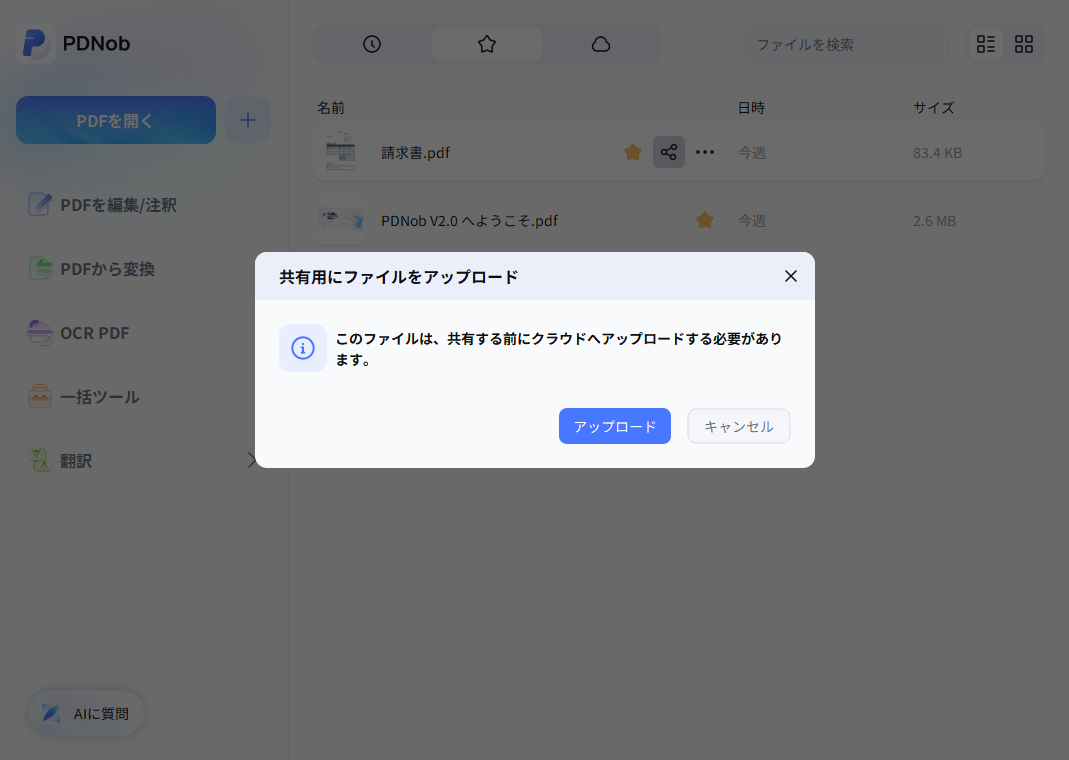1069x760 pixels.
Task: Click the AIに質問 button
Action: click(x=86, y=714)
